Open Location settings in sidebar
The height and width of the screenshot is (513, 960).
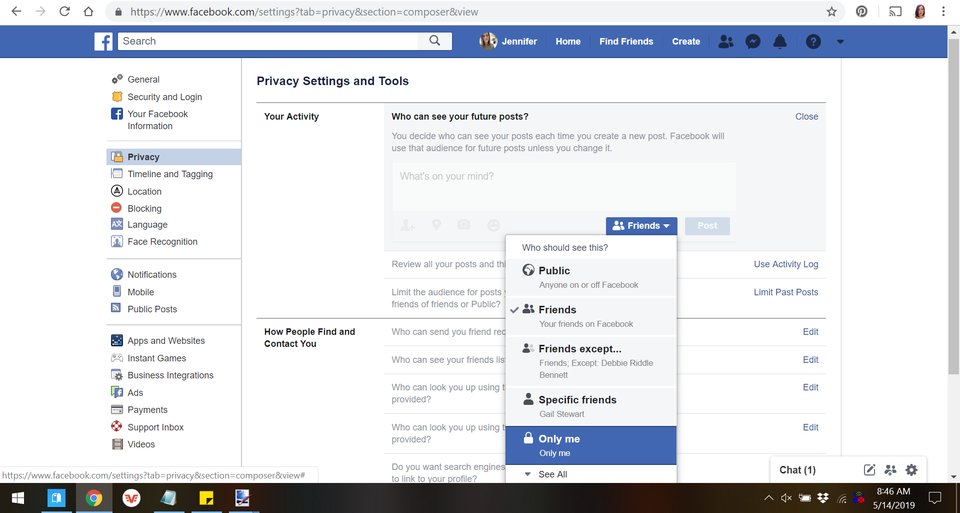pos(144,192)
